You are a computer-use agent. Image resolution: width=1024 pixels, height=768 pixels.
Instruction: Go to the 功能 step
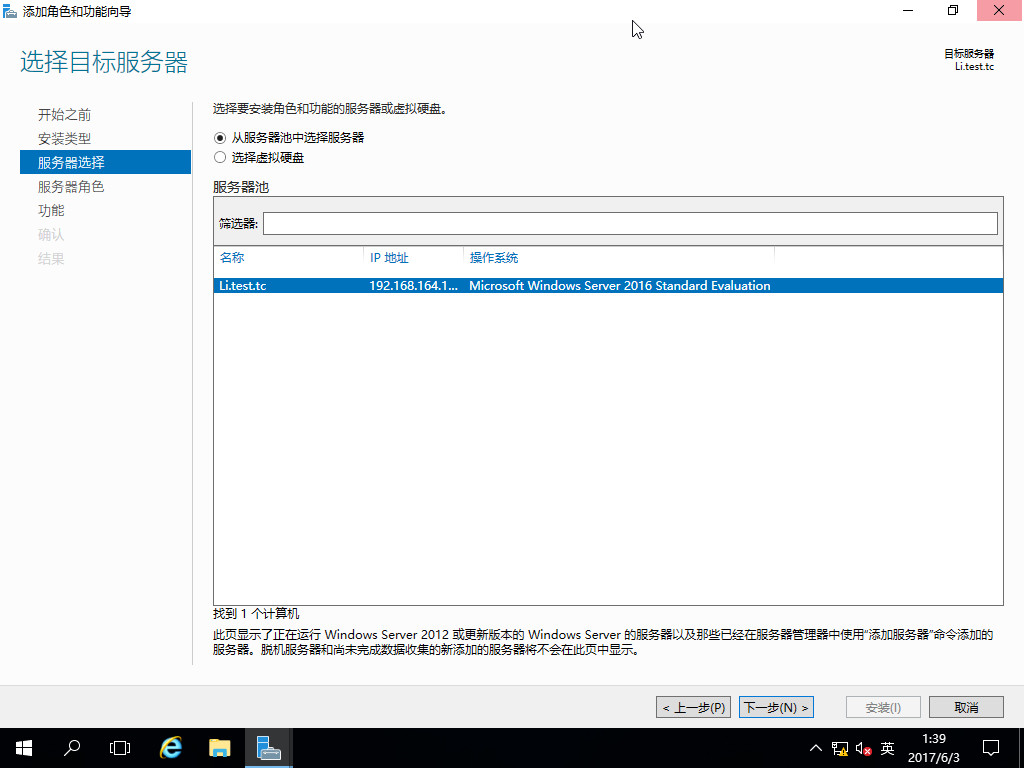pos(51,210)
